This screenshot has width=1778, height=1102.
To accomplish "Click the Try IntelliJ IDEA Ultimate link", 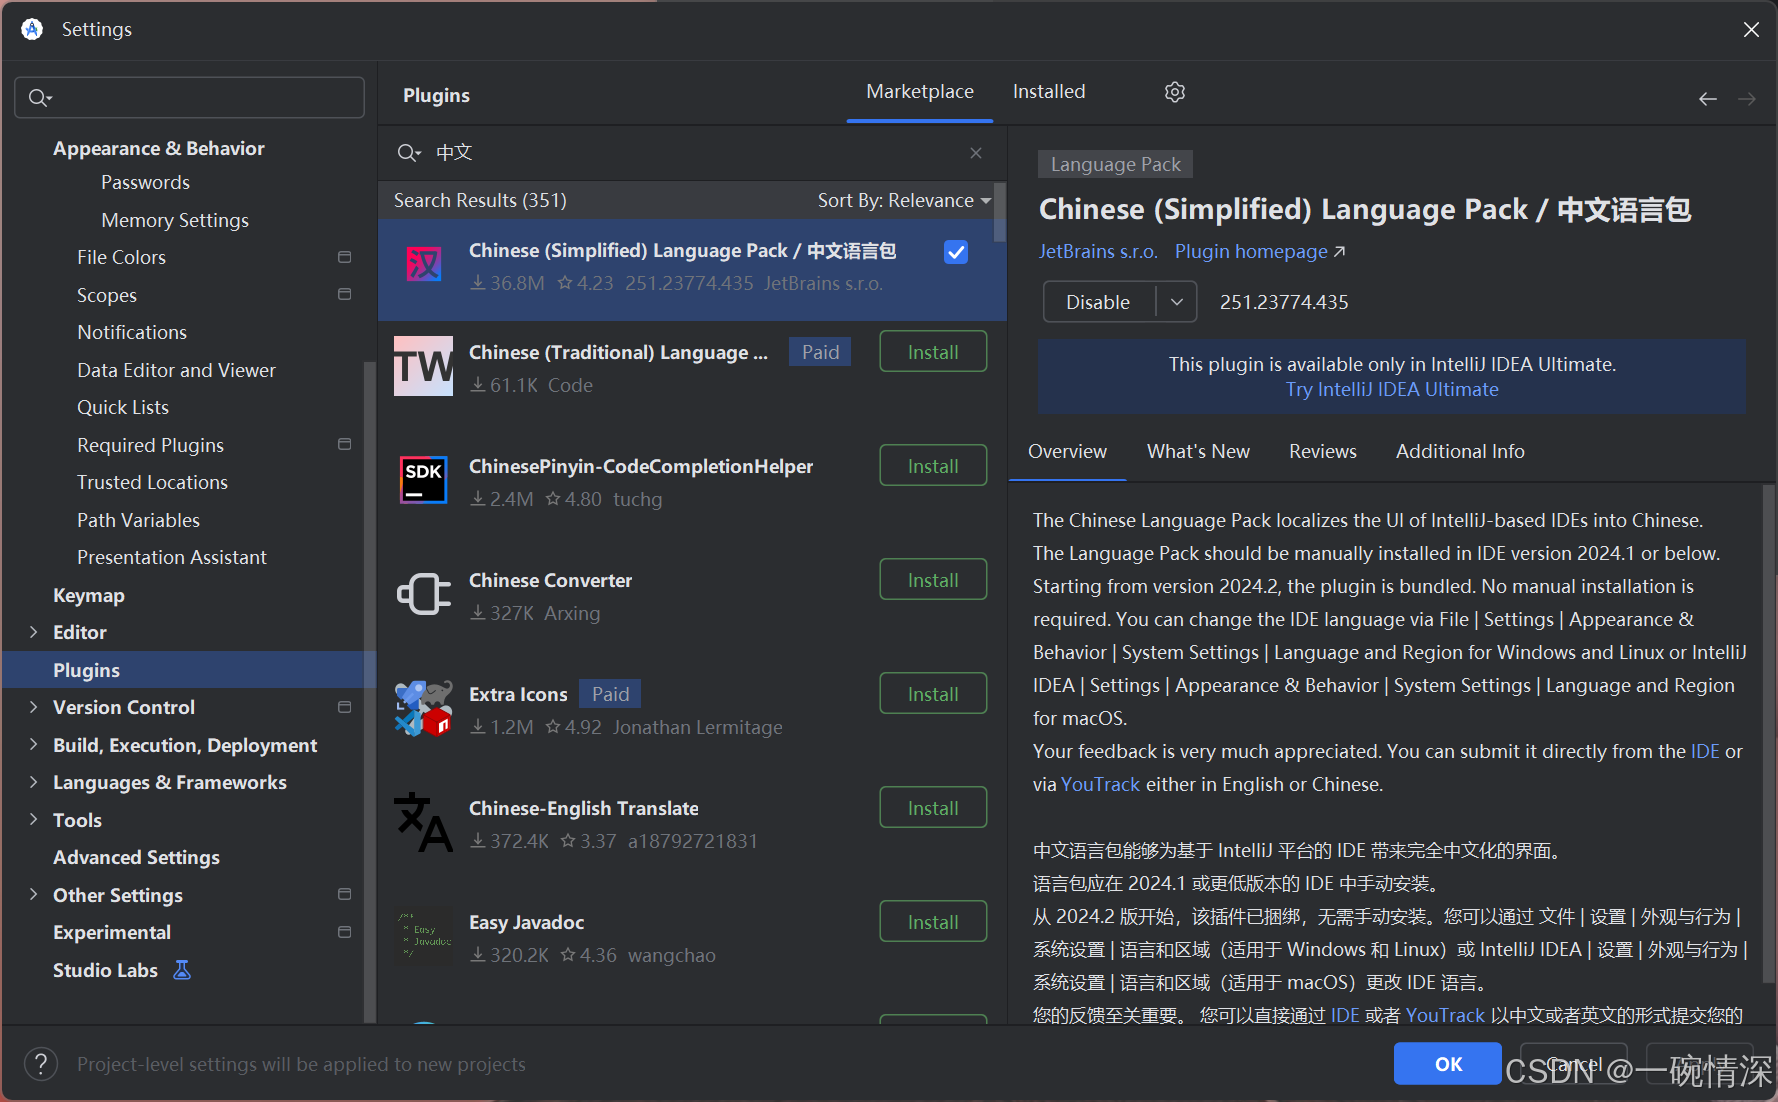I will [1391, 390].
